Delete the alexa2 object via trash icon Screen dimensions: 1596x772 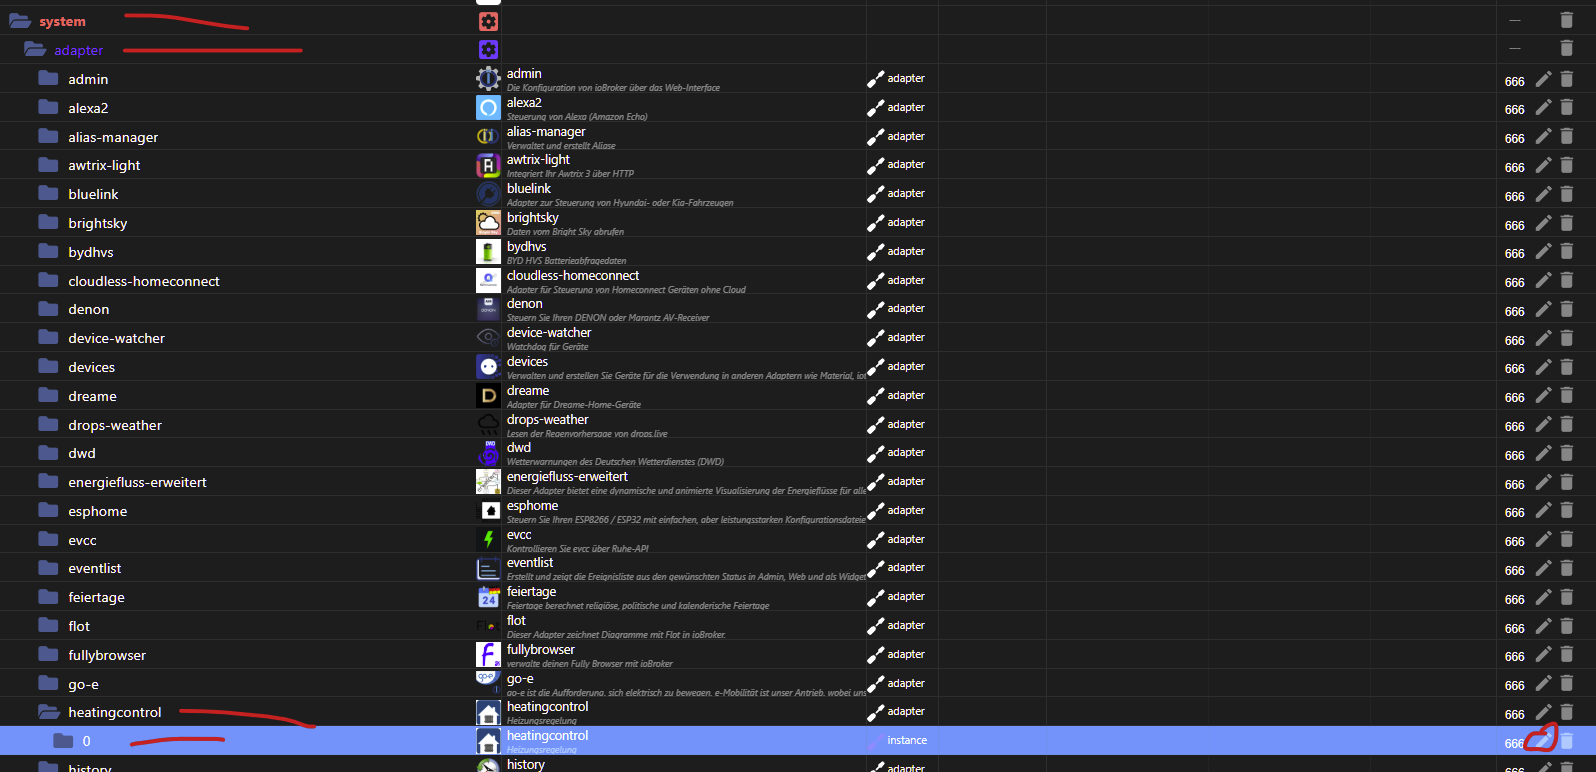(1567, 107)
